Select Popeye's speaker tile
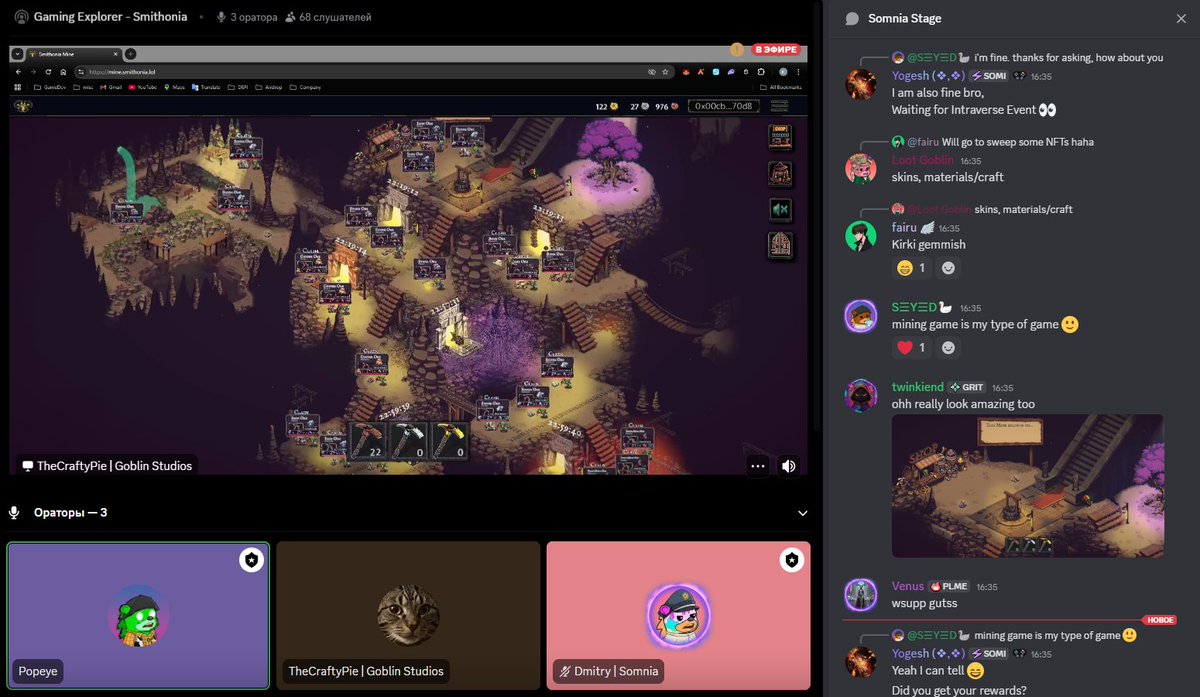This screenshot has height=697, width=1200. [138, 615]
